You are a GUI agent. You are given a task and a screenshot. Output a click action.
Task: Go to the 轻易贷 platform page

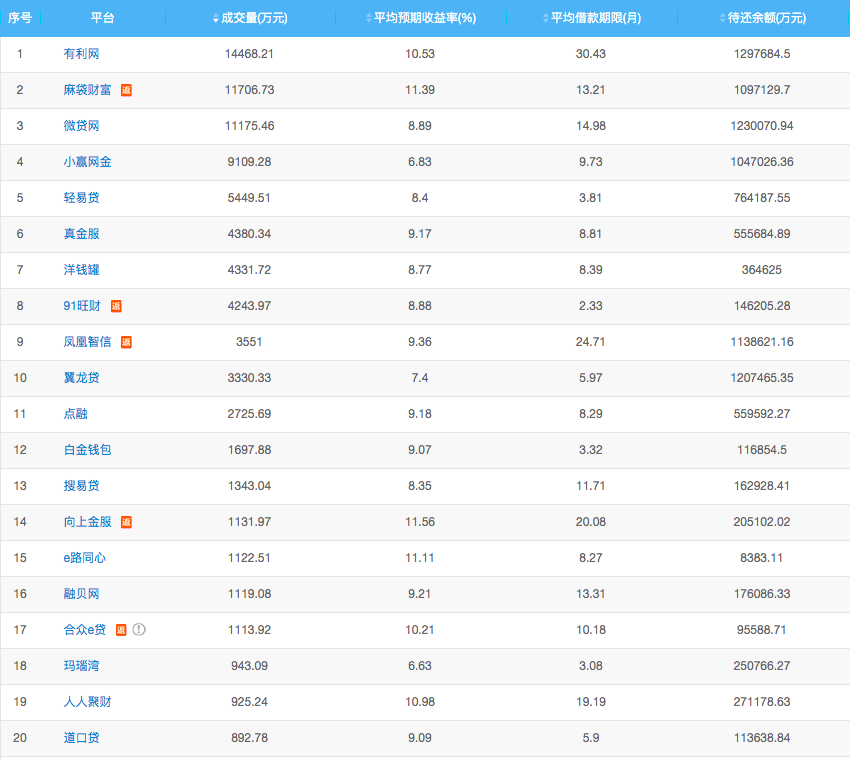point(81,198)
